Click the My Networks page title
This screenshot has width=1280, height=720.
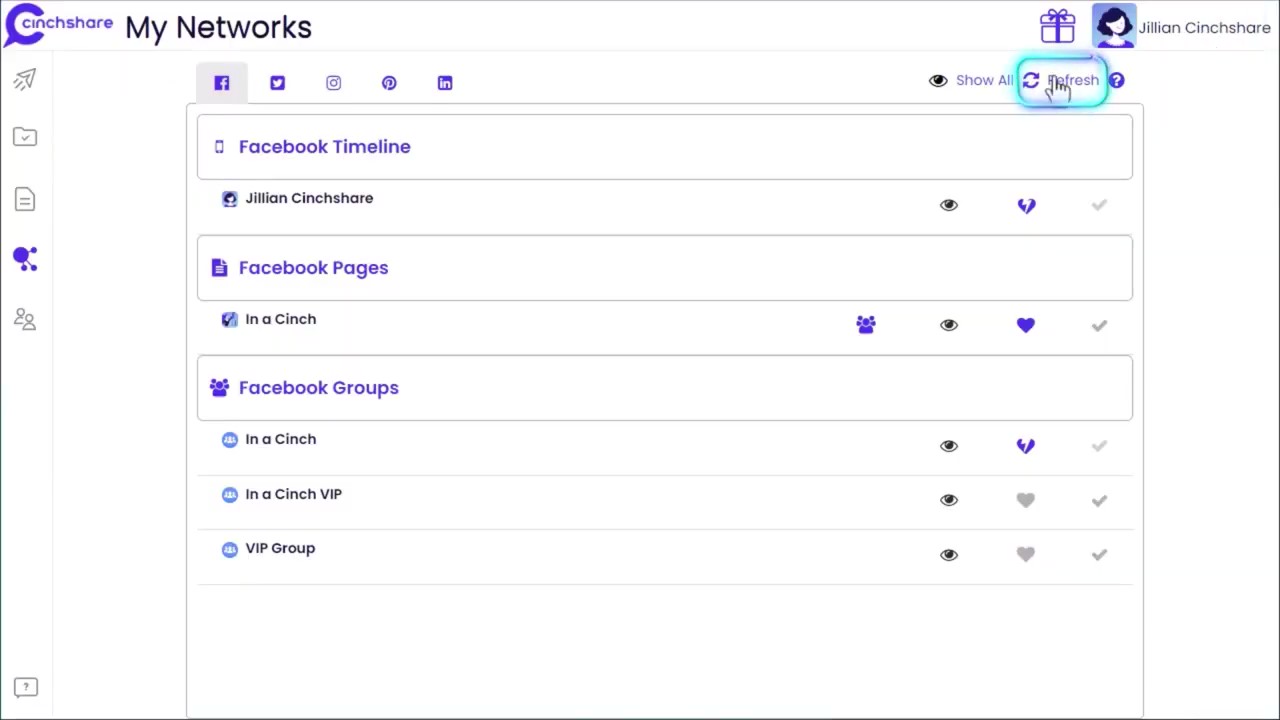coord(218,28)
